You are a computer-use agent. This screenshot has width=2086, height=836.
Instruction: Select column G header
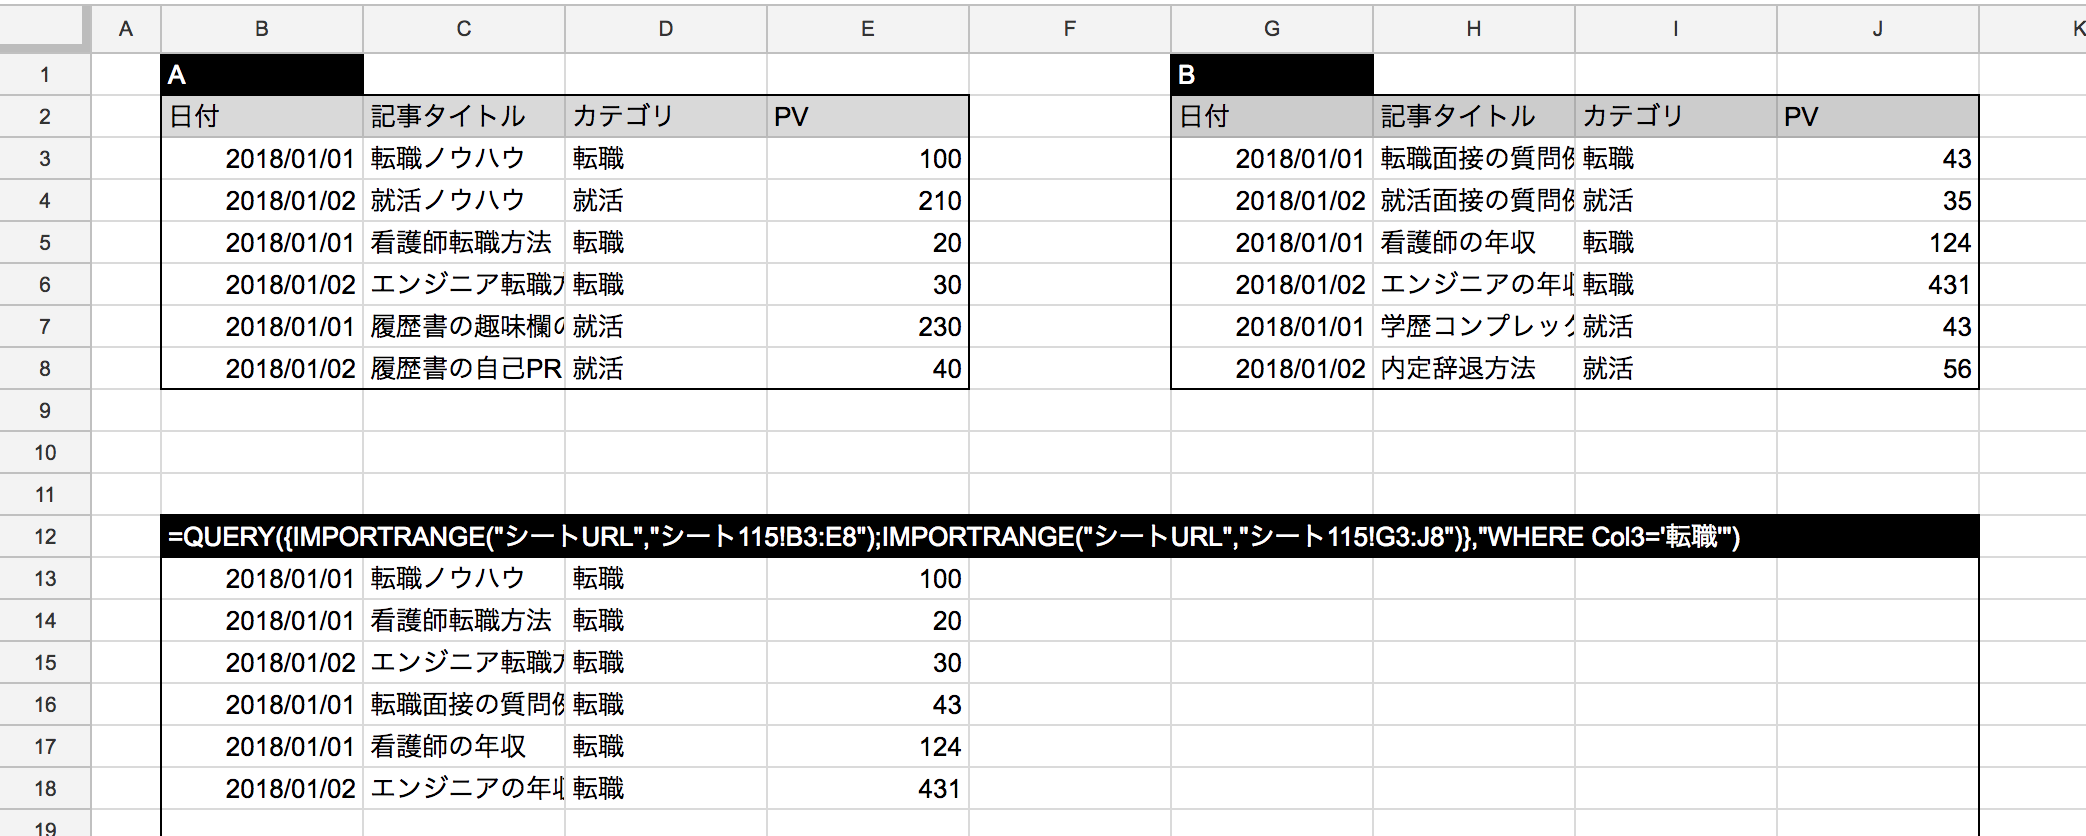(x=1272, y=29)
